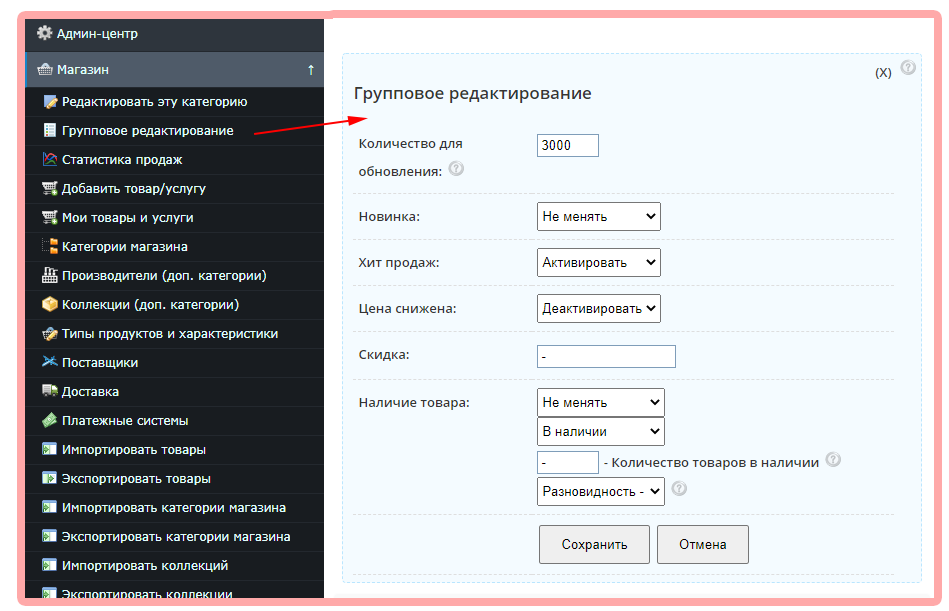Select Импортировать товары in the sidebar
The height and width of the screenshot is (611, 949).
click(x=133, y=449)
